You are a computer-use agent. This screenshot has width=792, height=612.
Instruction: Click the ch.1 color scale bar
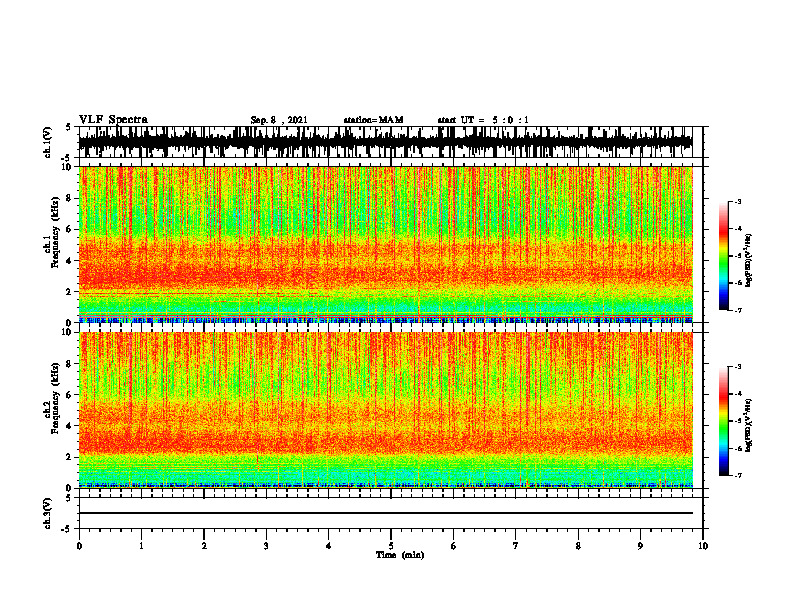tap(723, 256)
